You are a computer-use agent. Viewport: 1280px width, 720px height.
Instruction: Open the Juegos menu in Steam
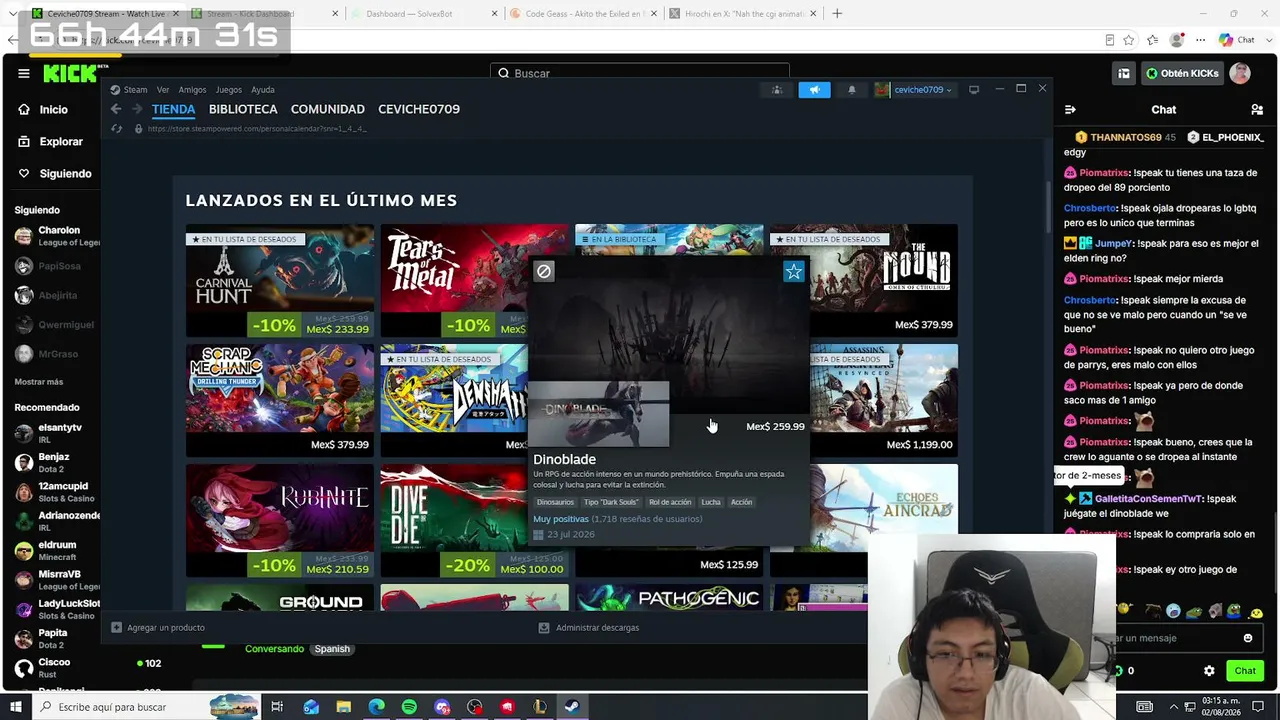[229, 90]
